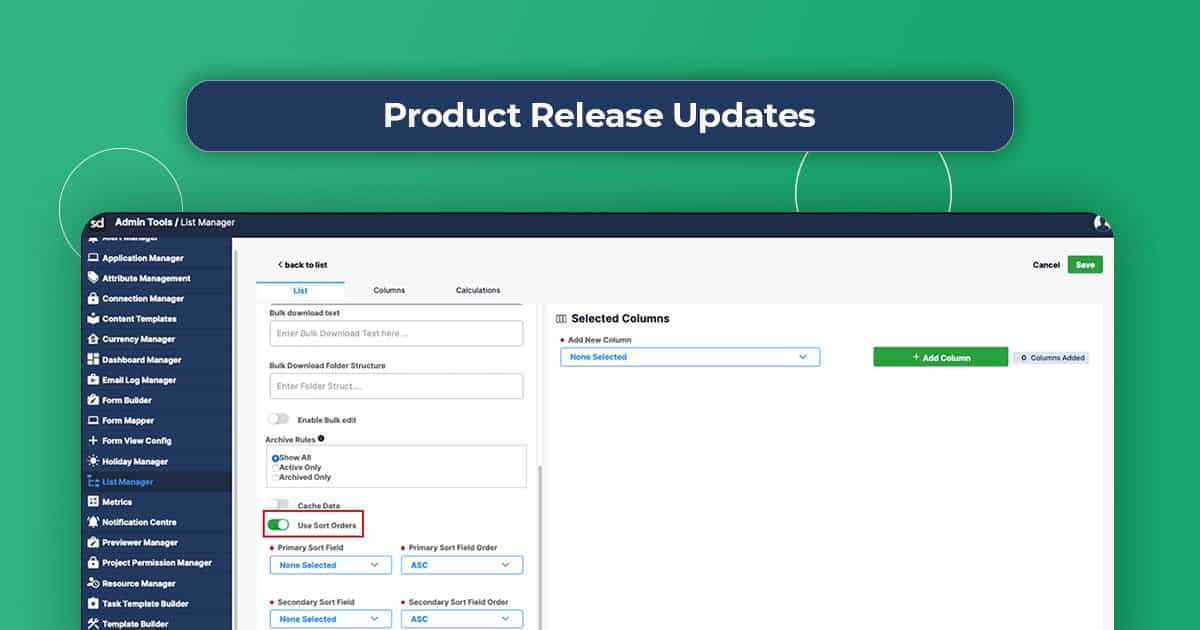Switch to the List tab

[301, 290]
